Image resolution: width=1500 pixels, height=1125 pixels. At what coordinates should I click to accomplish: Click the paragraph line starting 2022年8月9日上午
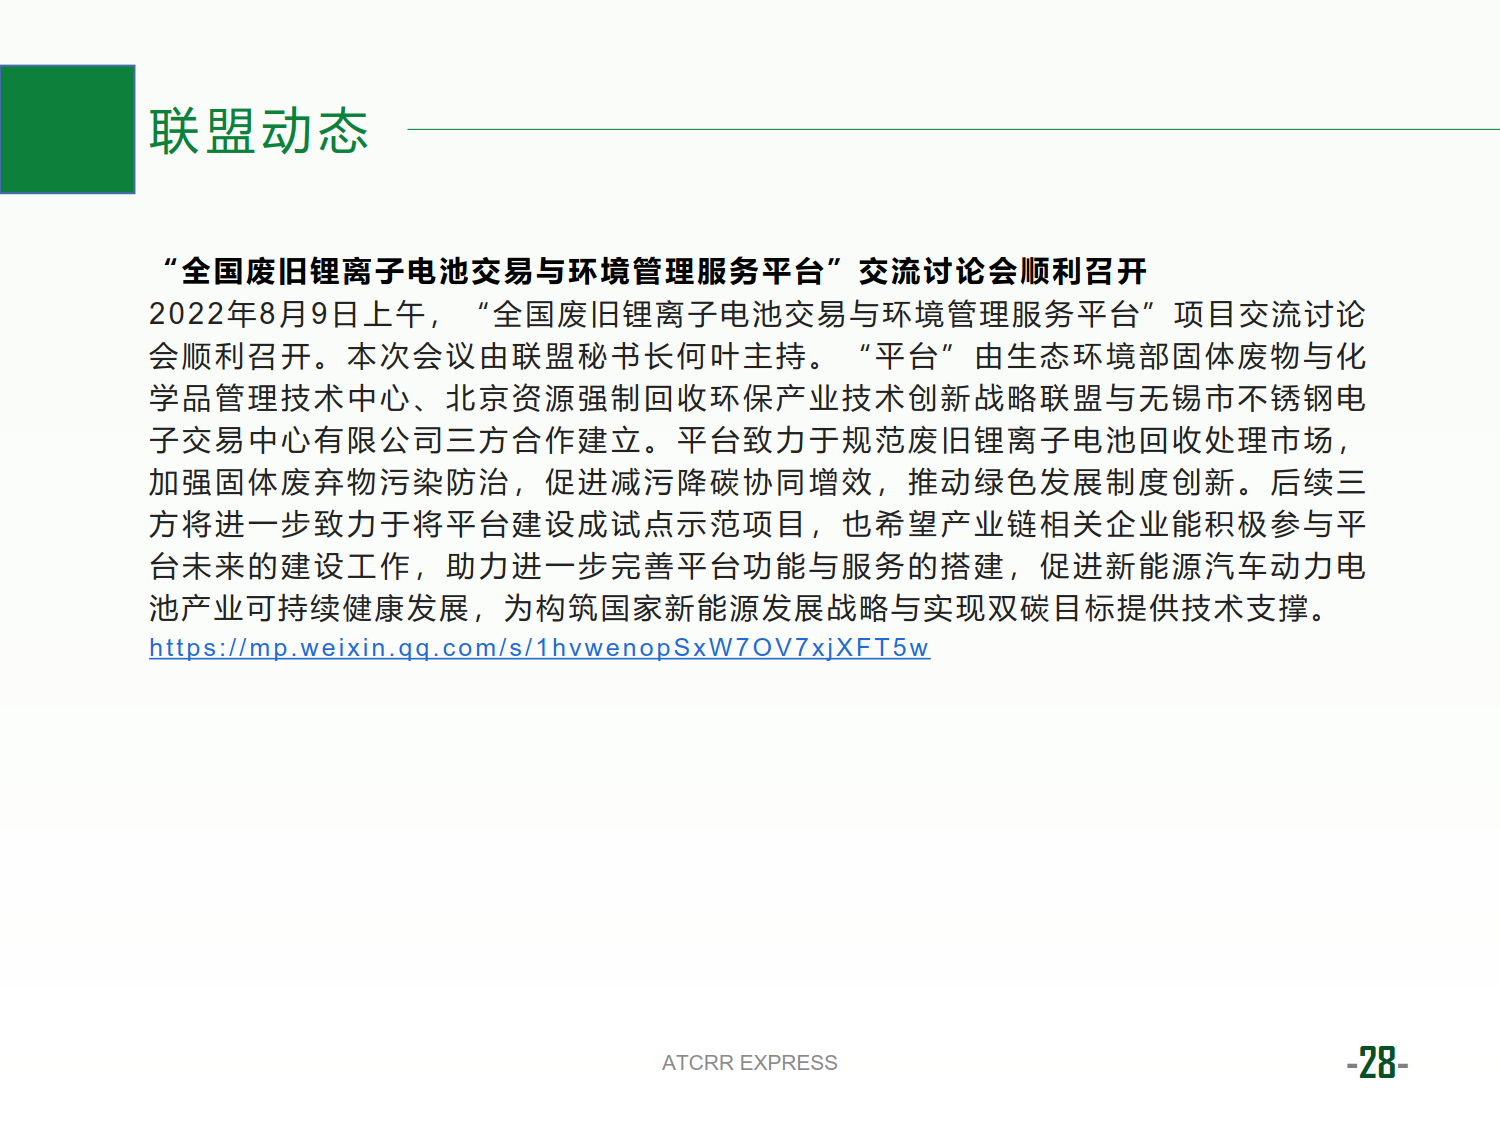click(757, 314)
